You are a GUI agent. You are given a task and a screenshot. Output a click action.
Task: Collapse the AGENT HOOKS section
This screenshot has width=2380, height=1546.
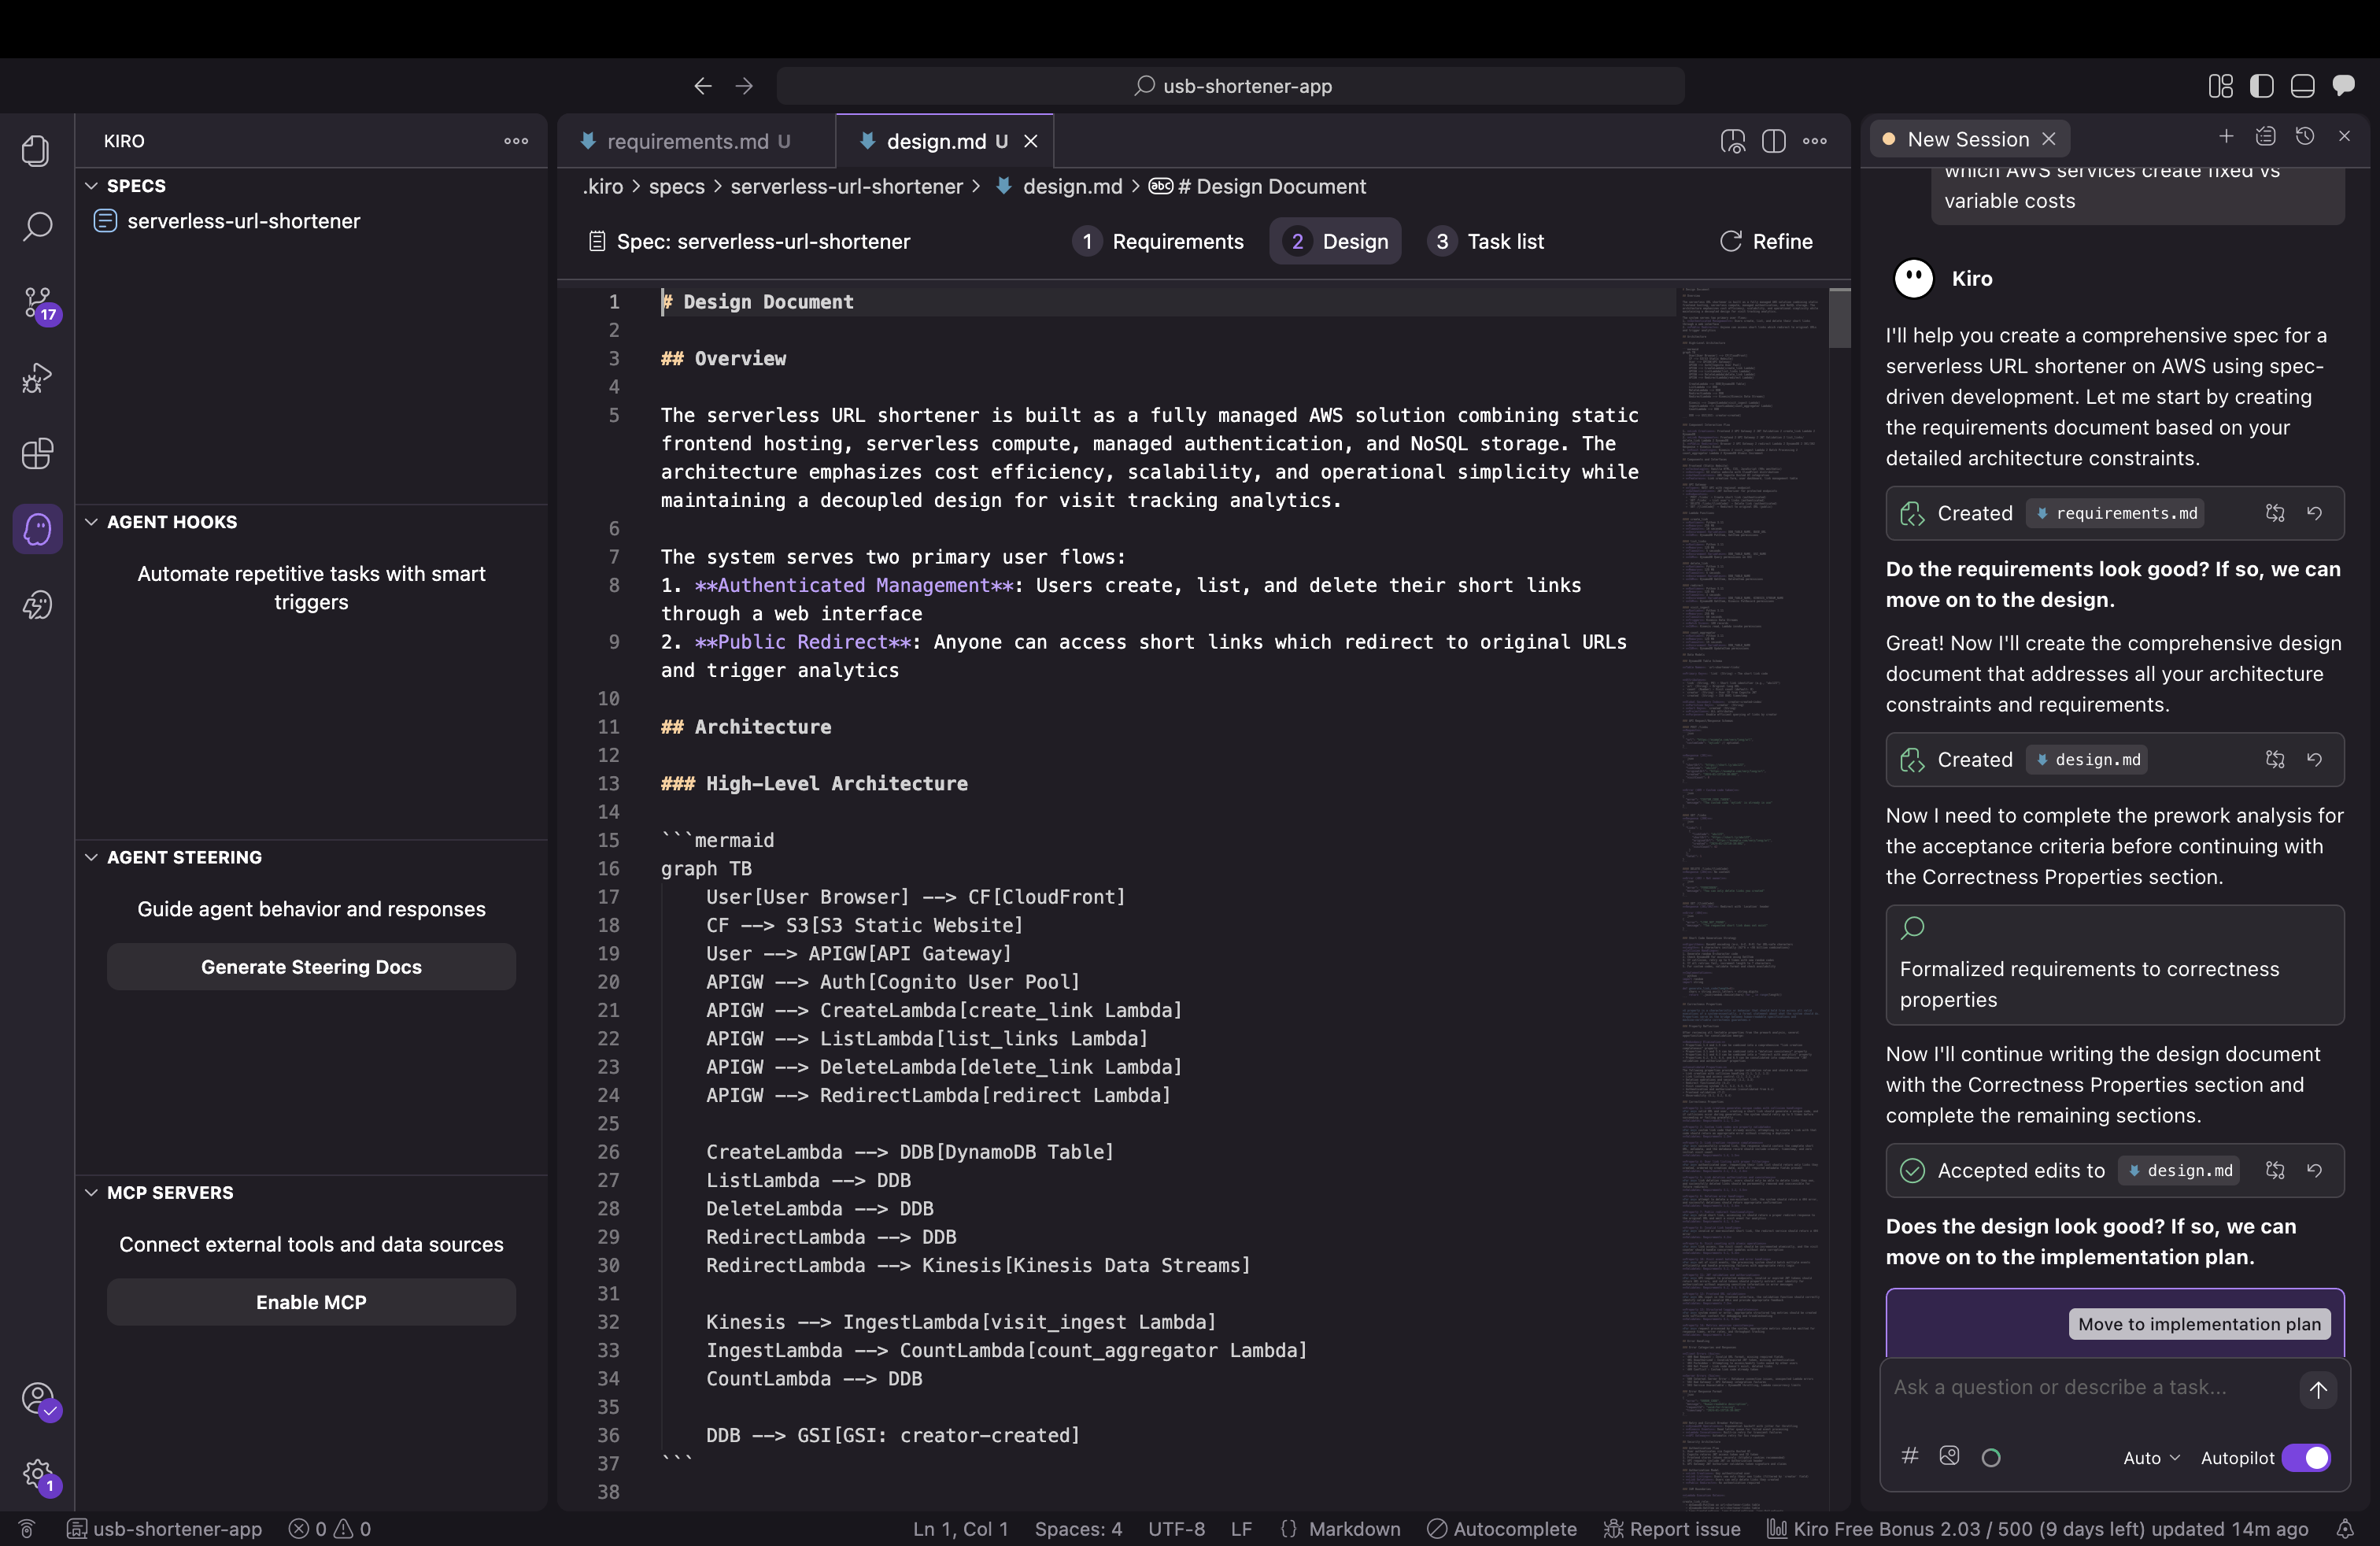point(92,522)
